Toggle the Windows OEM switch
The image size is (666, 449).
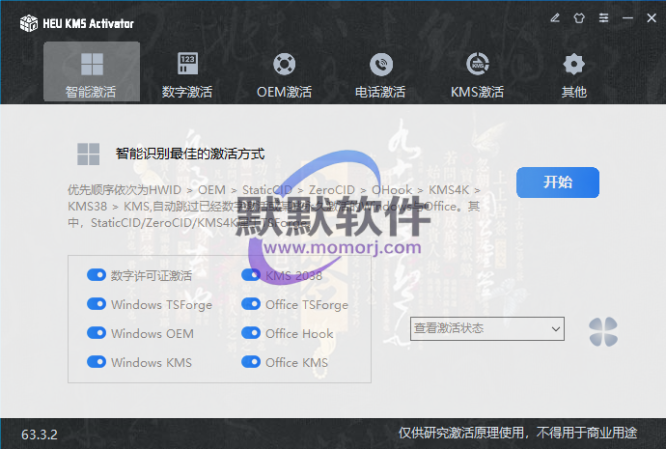[x=97, y=333]
